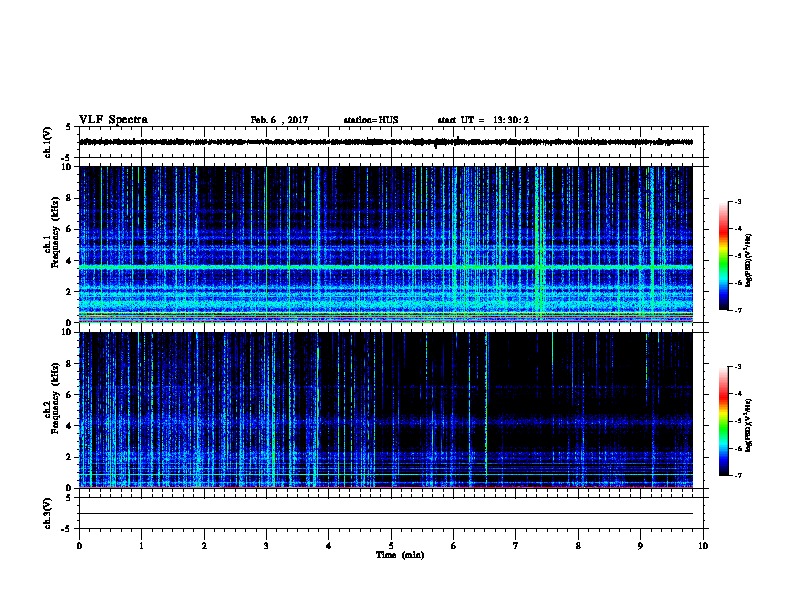Click the flat ch.3 waveform line
The image size is (792, 612).
386,514
